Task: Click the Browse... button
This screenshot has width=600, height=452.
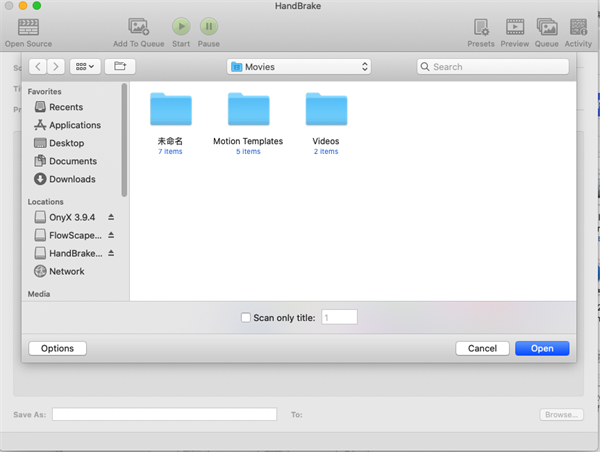Action: click(x=561, y=414)
